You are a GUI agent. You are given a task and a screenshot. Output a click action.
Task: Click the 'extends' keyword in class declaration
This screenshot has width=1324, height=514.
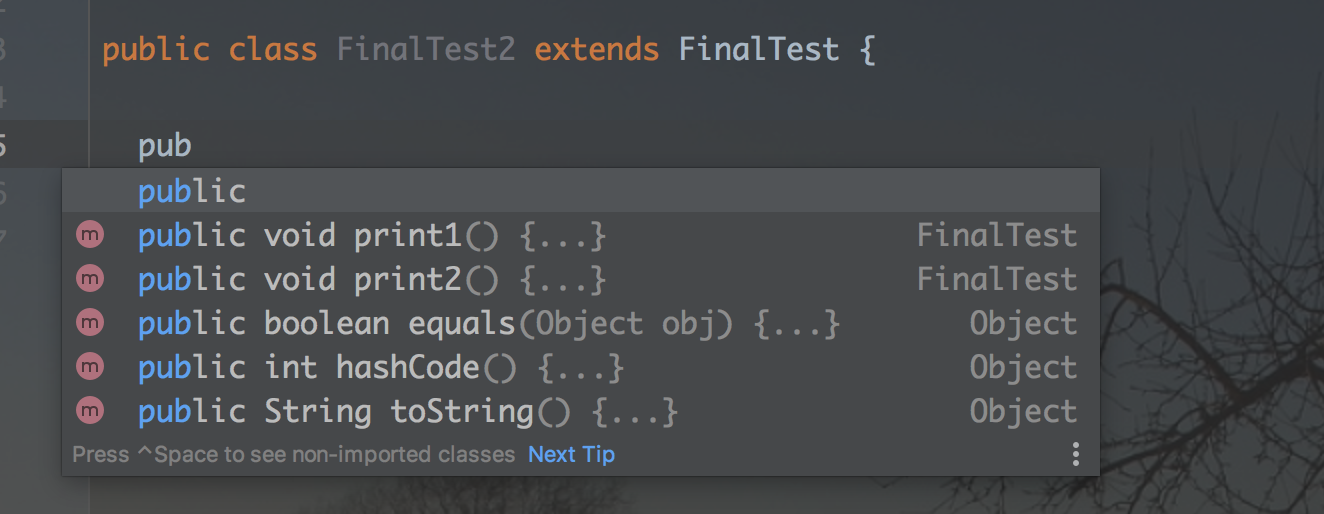[597, 49]
